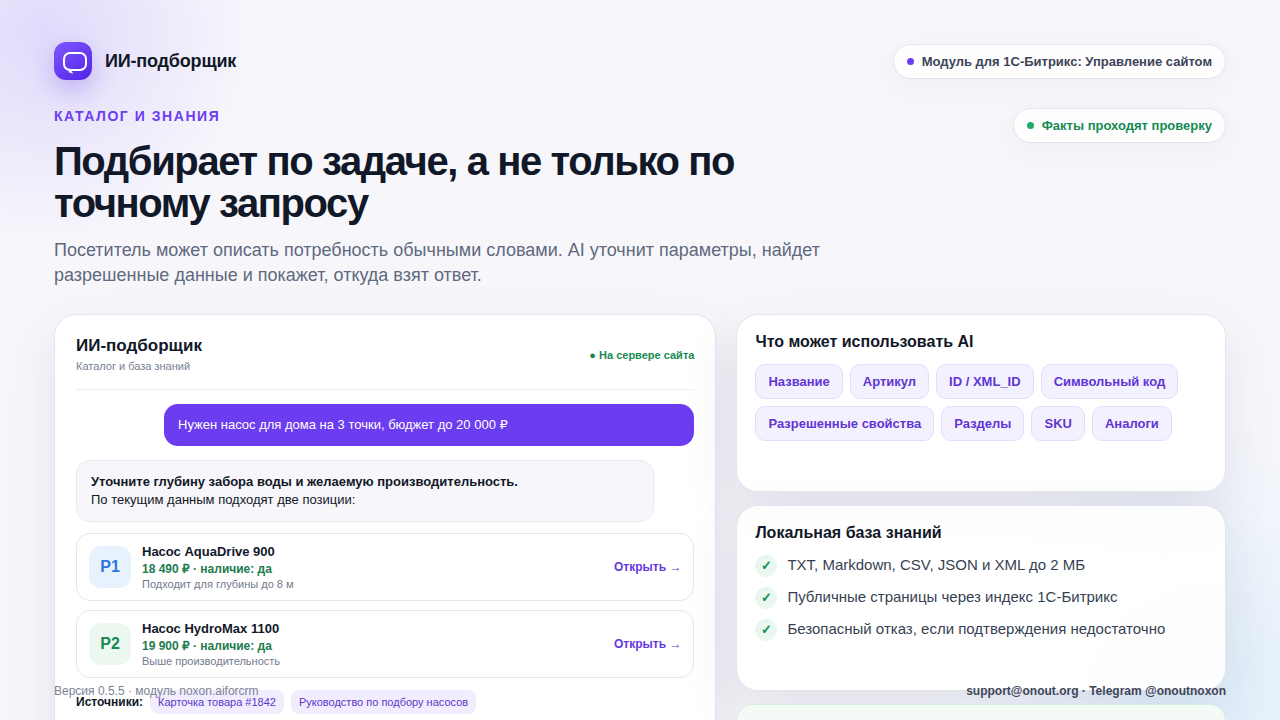Screen dimensions: 1280x720
Task: Click the price 18 490 ₽ line
Action: point(207,569)
